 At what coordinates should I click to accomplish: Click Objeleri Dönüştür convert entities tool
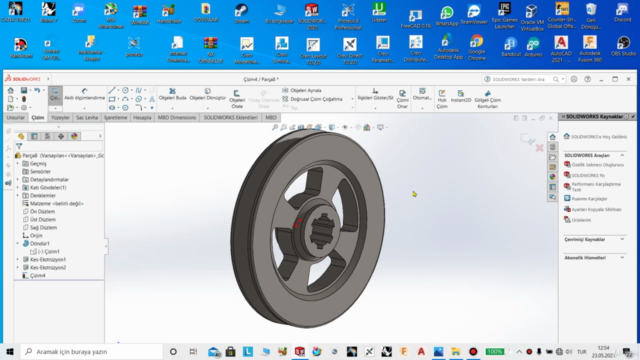[207, 94]
